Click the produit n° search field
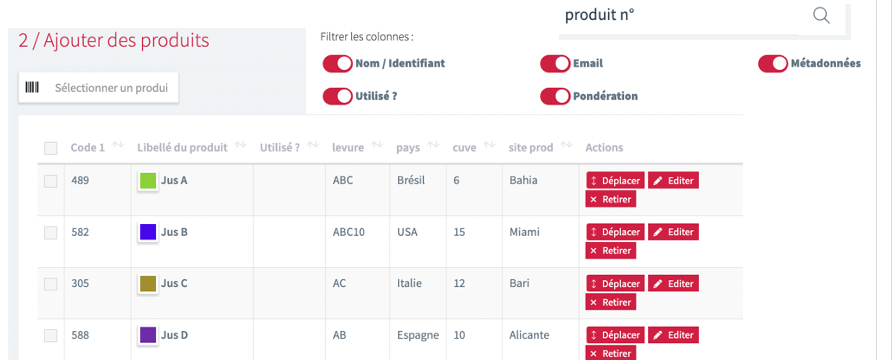892x360 pixels. click(x=685, y=16)
